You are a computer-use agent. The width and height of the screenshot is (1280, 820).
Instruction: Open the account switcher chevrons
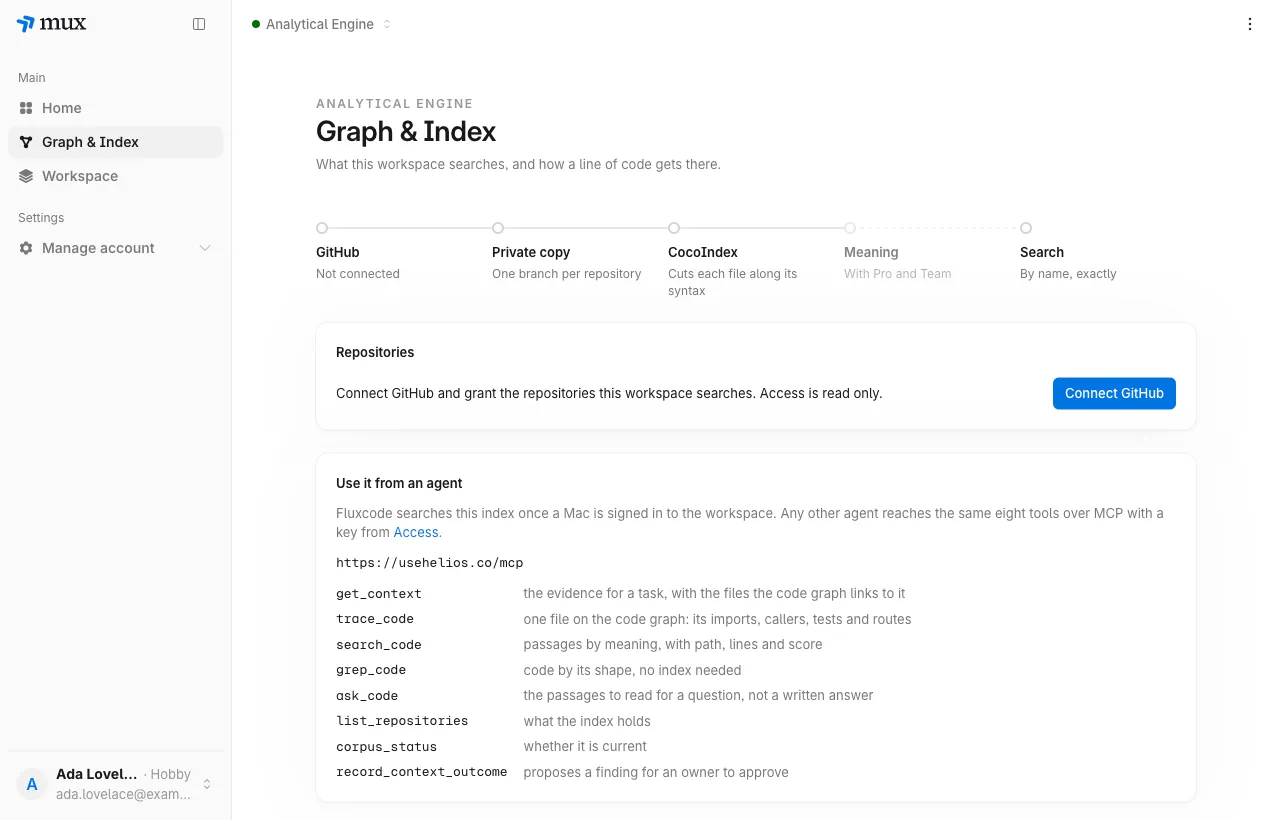[207, 784]
